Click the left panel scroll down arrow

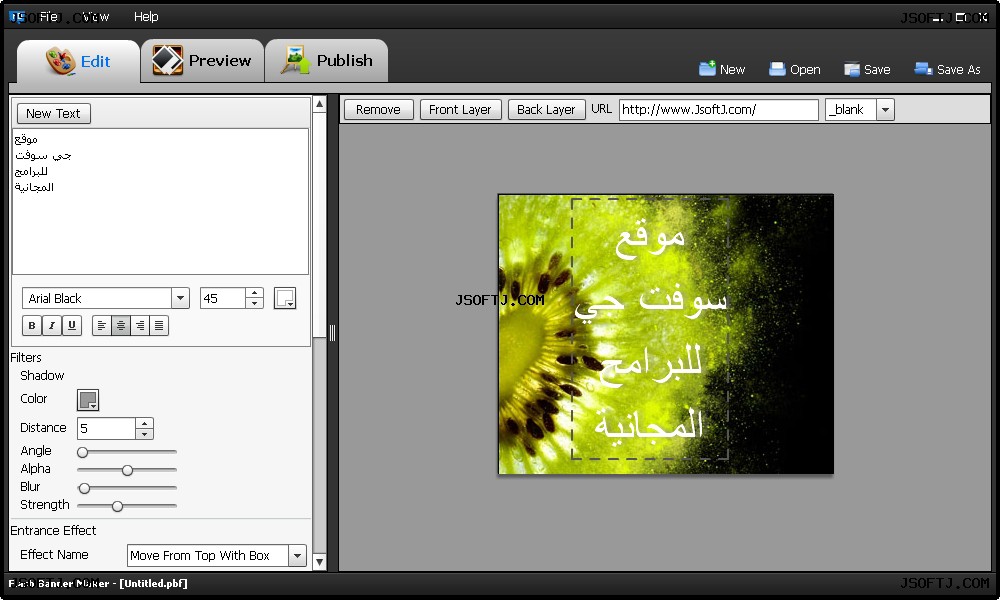pyautogui.click(x=320, y=562)
